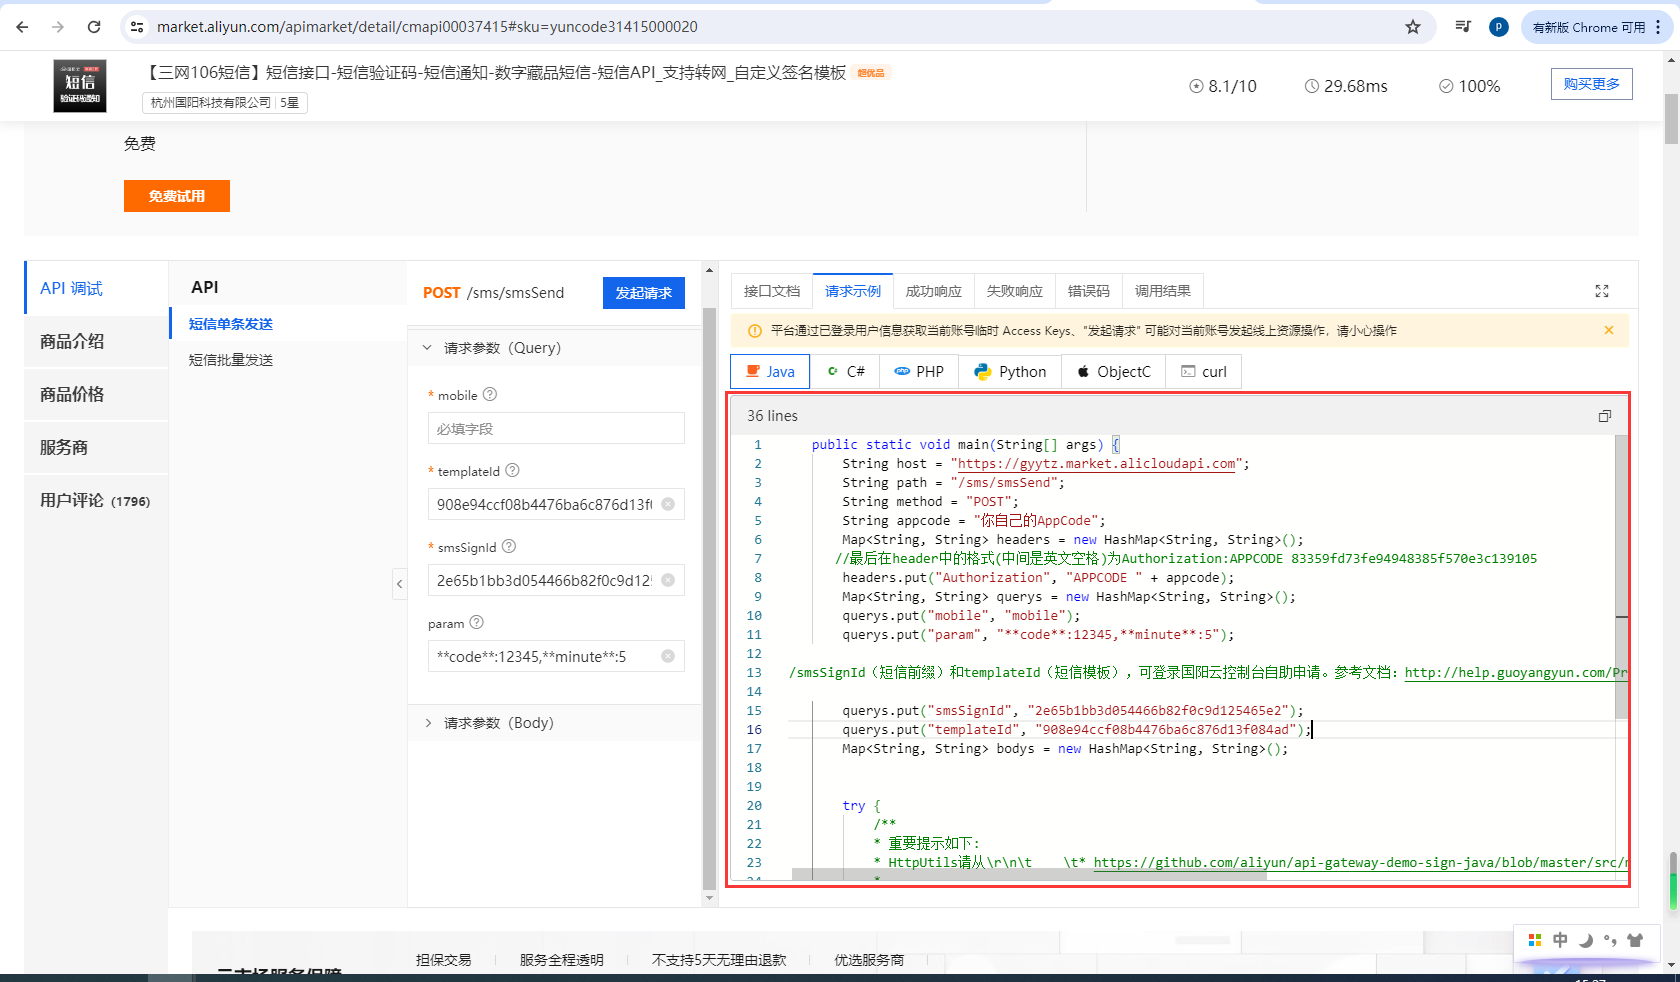Click the product logo thumbnail

point(80,85)
